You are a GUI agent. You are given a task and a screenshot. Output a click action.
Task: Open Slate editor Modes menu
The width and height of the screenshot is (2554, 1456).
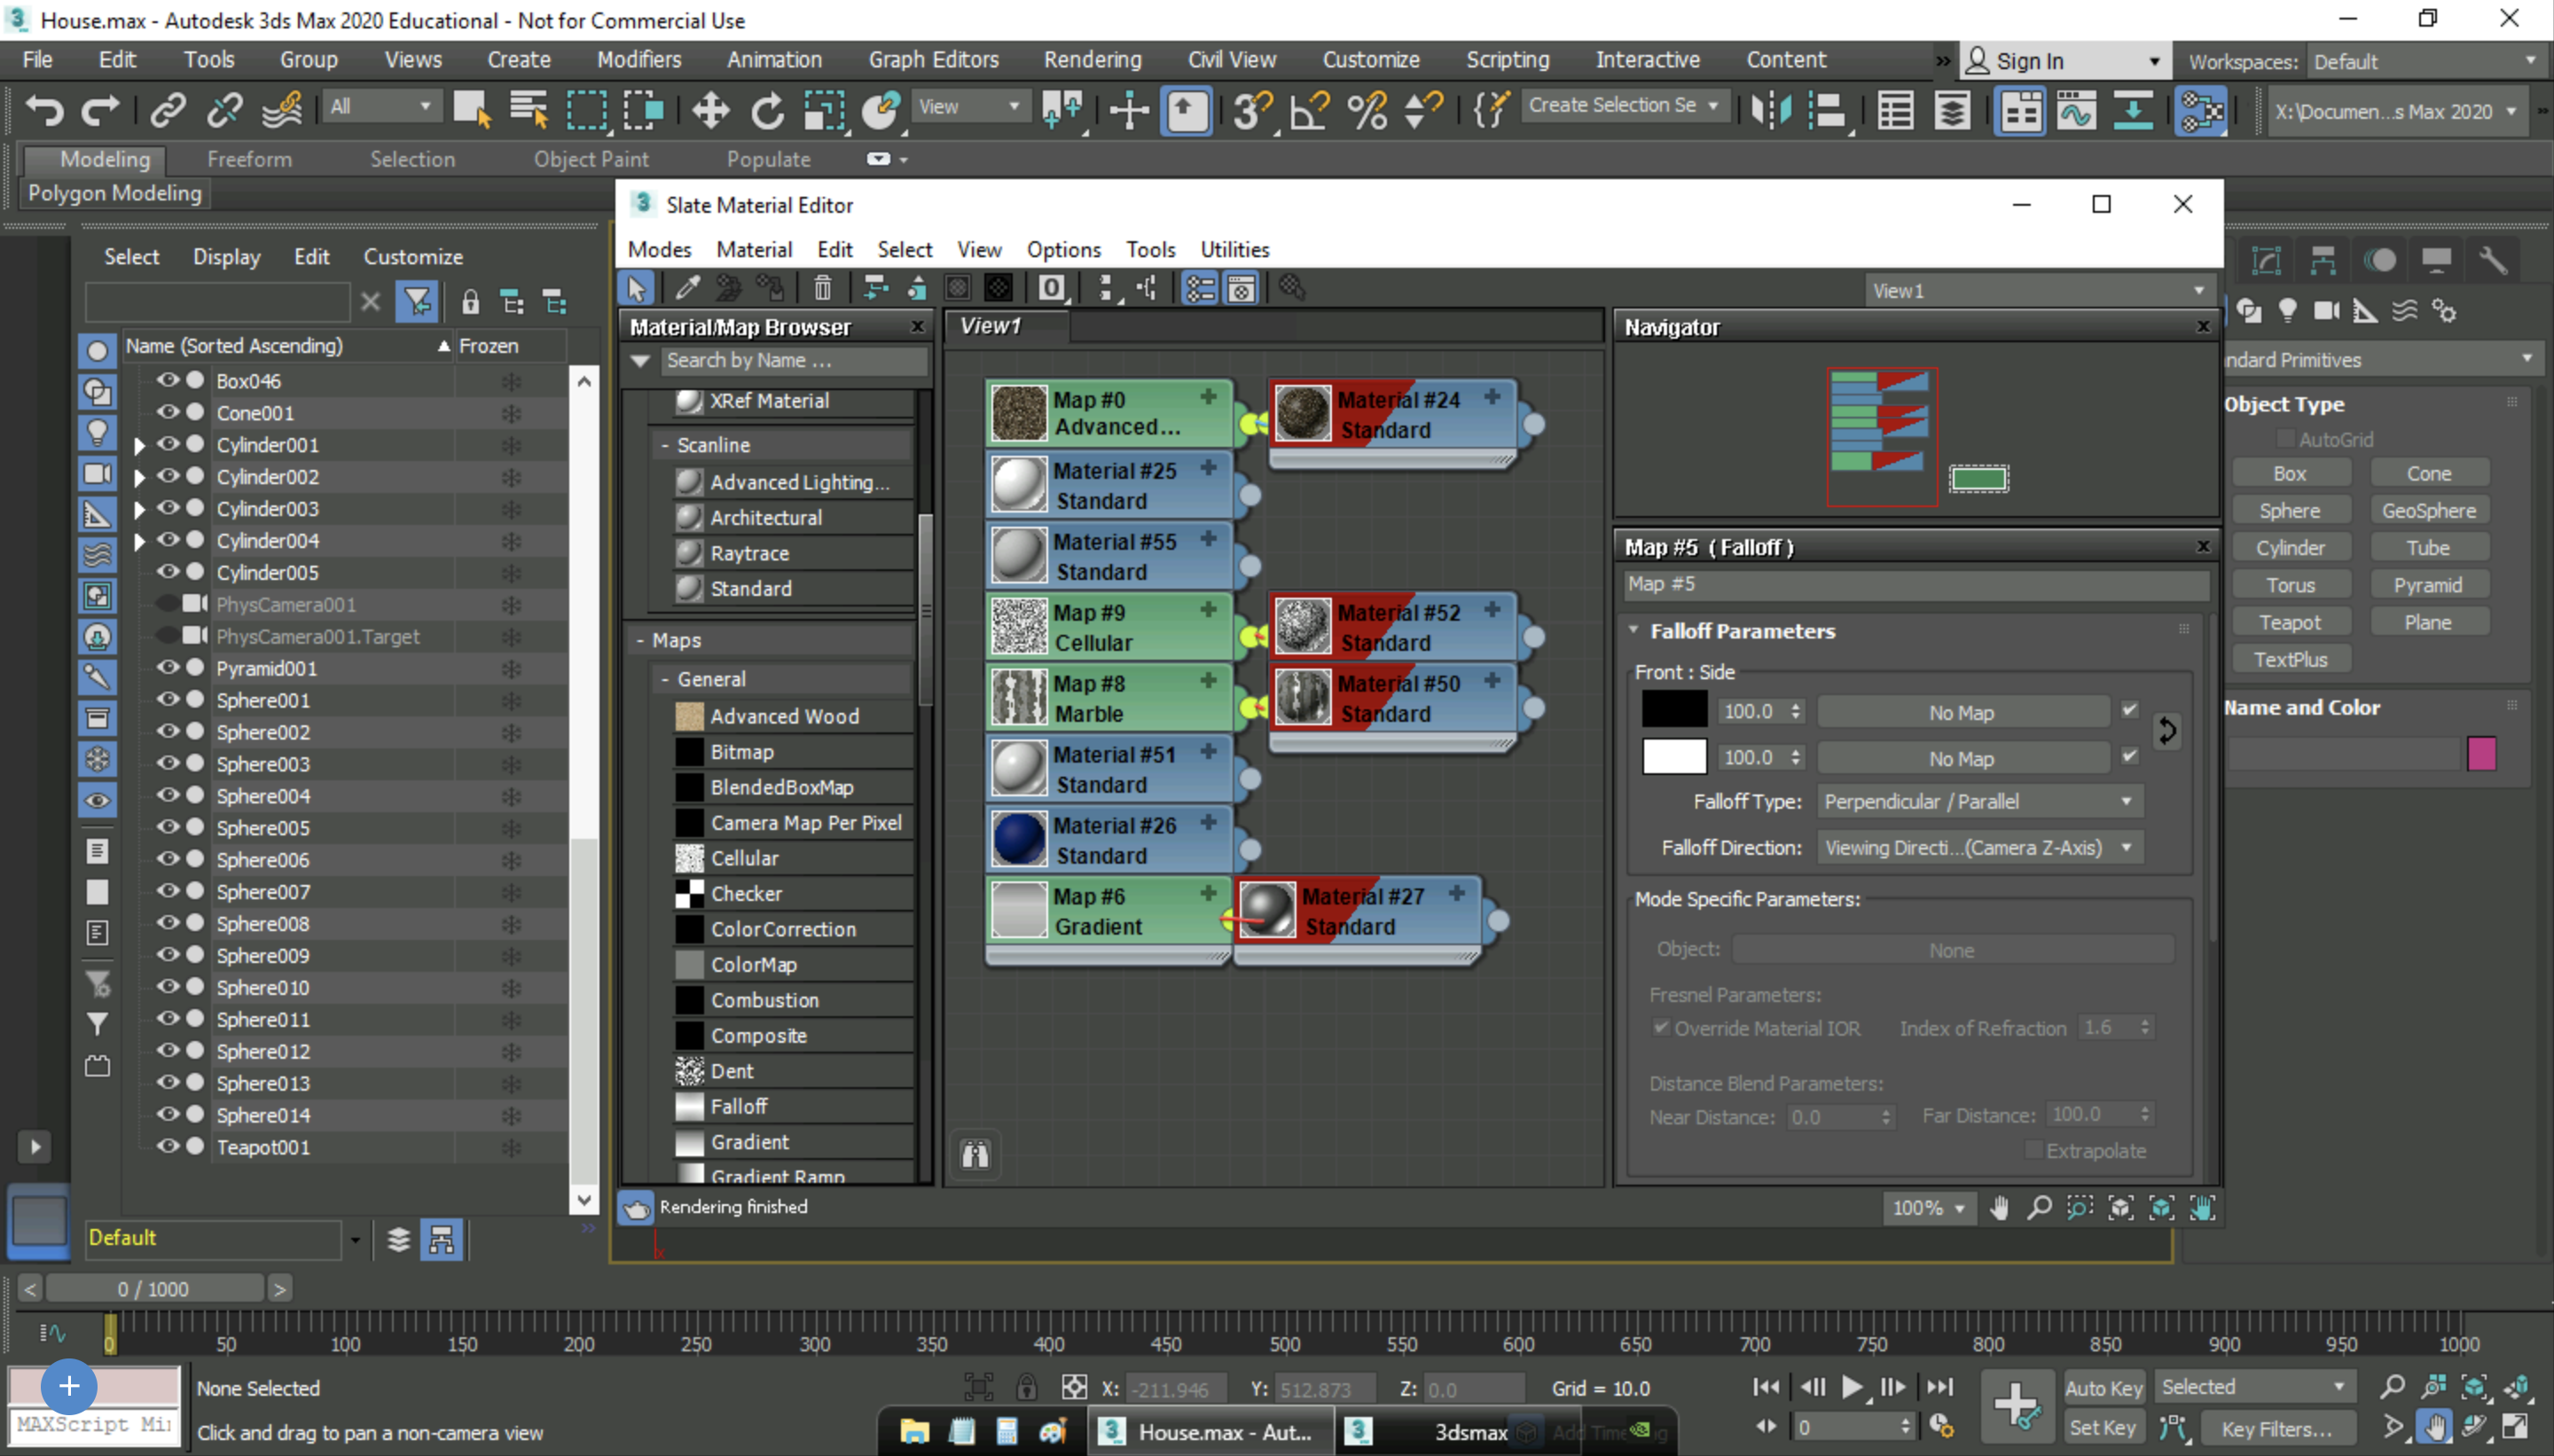[659, 249]
